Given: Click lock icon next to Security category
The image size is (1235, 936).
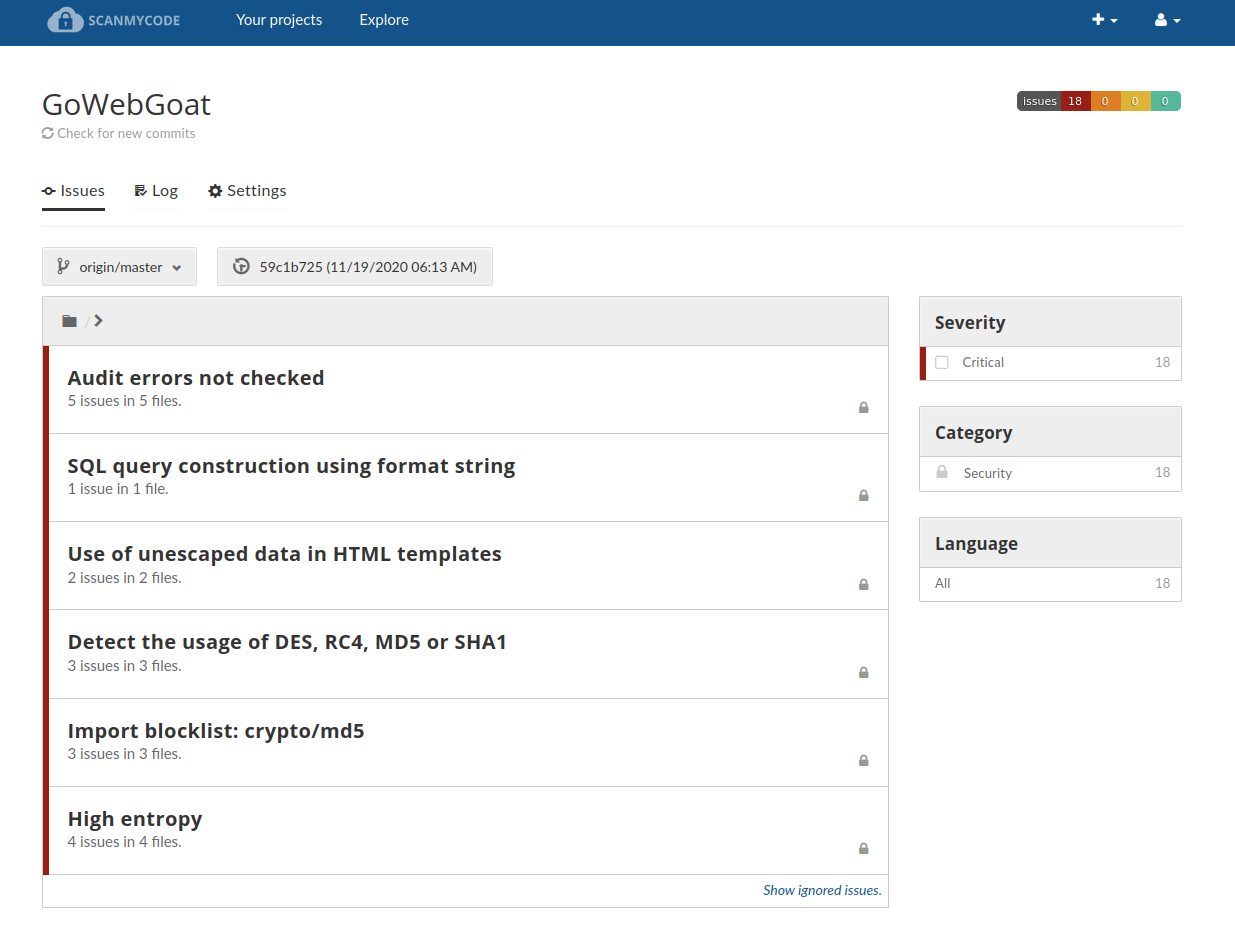Looking at the screenshot, I should (942, 472).
